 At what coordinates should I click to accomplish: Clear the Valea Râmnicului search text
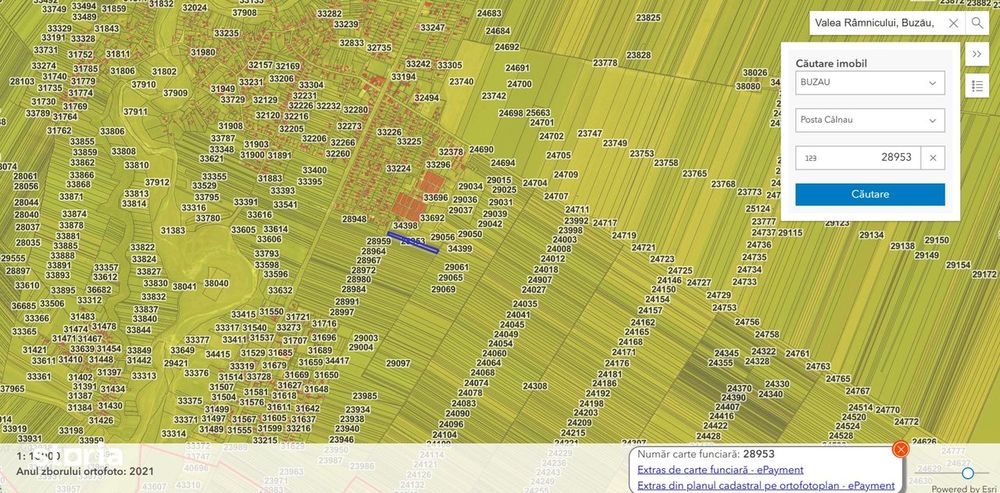953,23
